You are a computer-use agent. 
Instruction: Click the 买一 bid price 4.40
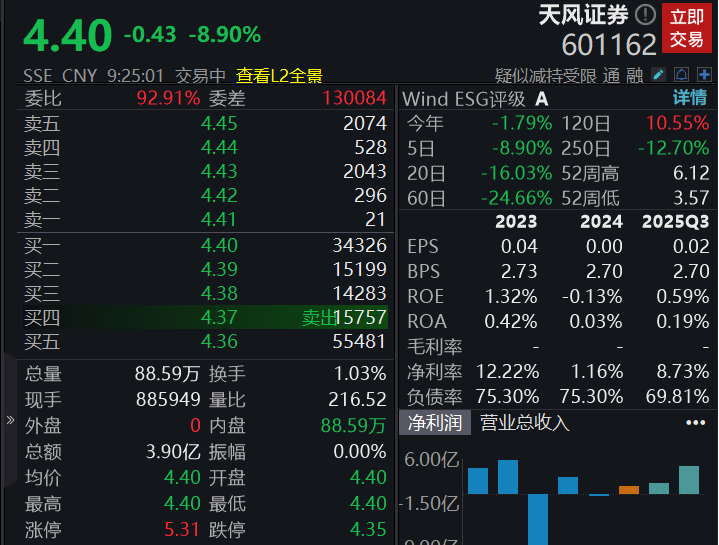(x=219, y=245)
